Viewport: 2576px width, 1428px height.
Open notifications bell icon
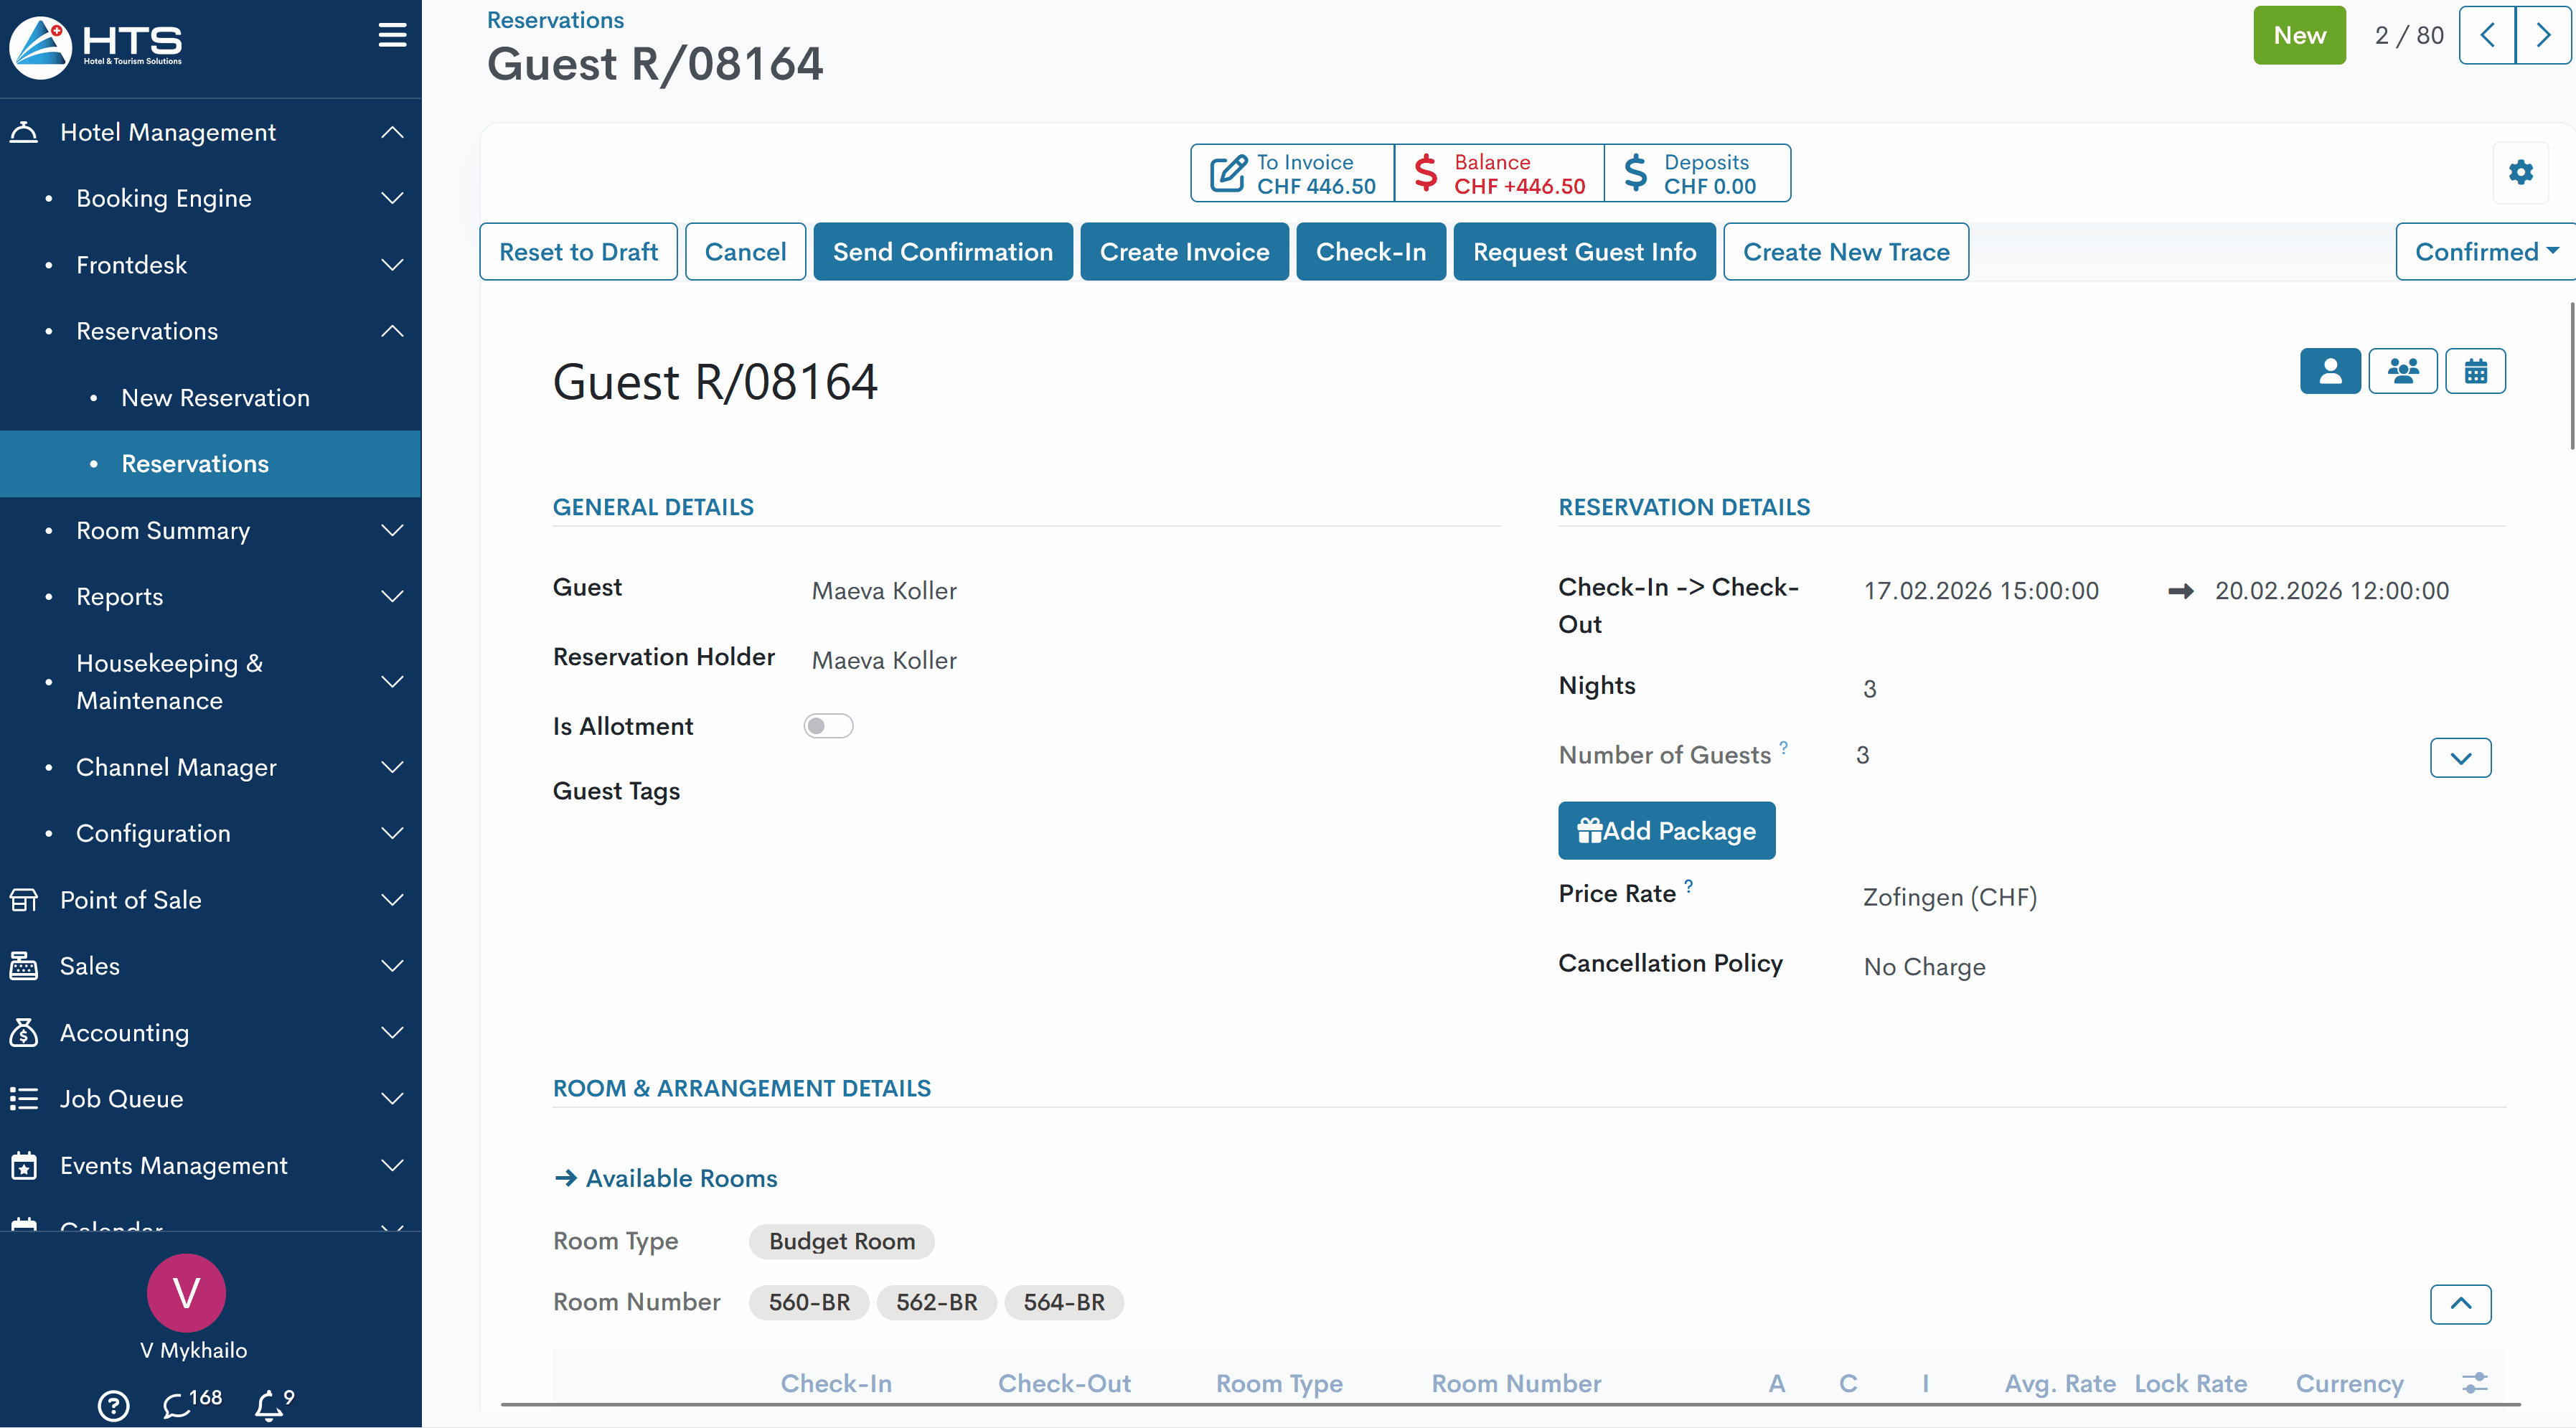(269, 1405)
